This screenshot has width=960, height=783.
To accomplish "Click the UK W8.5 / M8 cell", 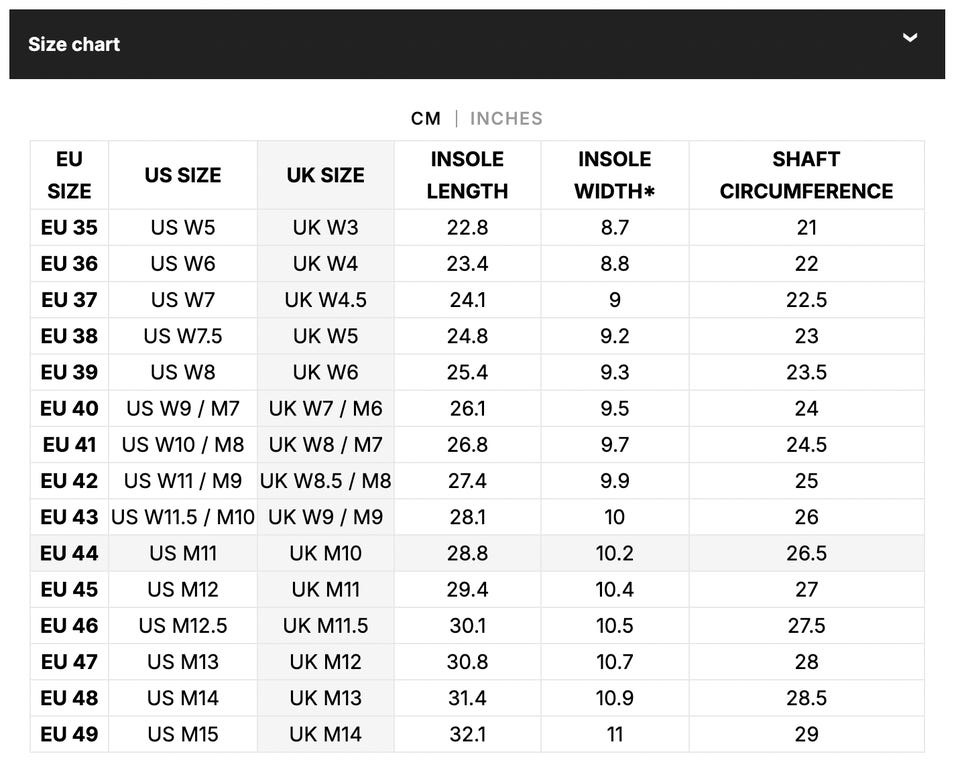I will click(325, 481).
